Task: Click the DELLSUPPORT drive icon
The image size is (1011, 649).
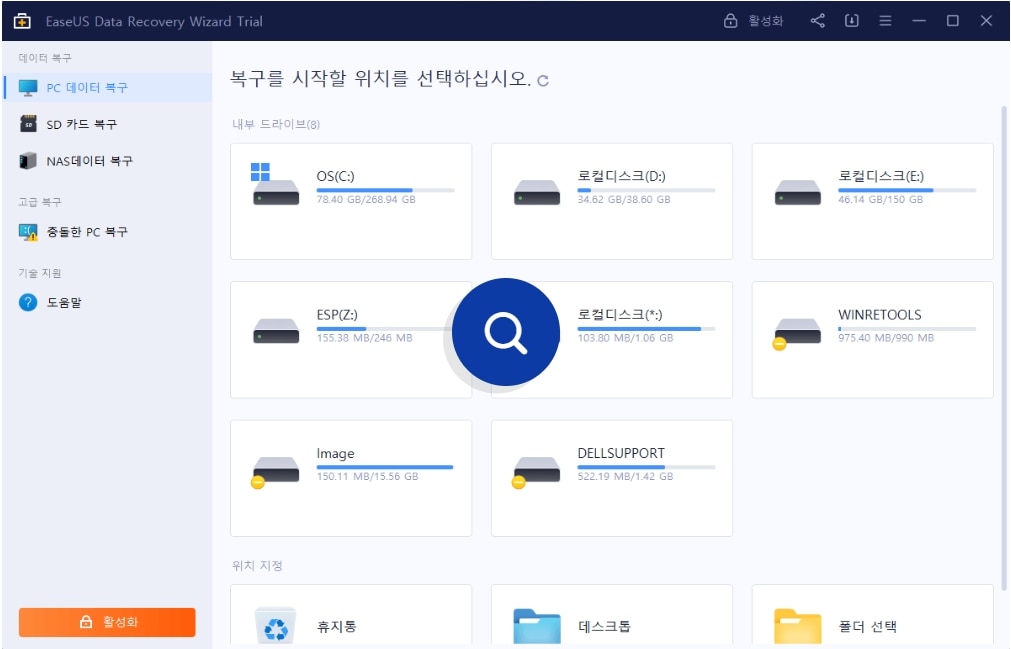Action: (x=536, y=472)
